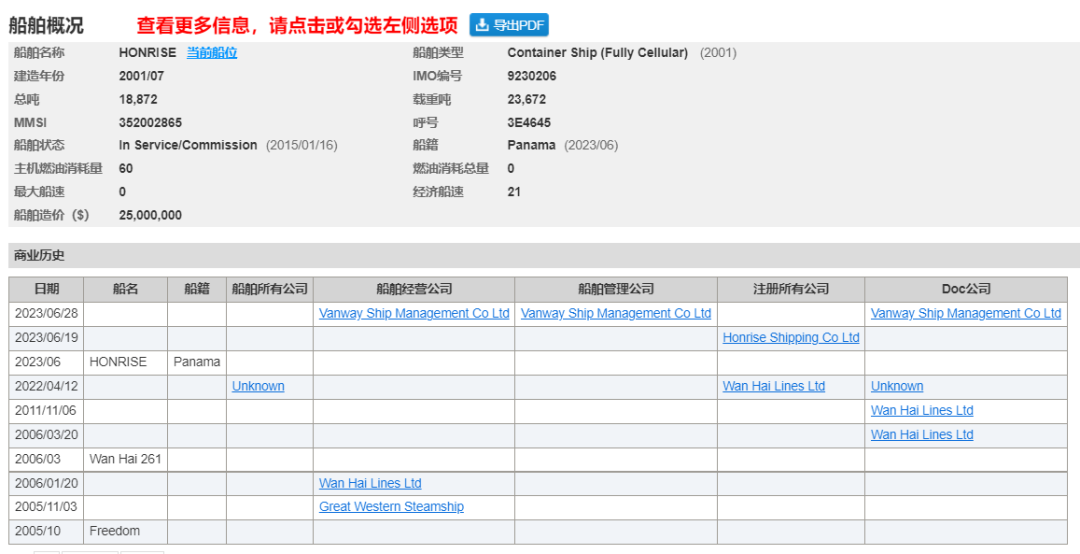The width and height of the screenshot is (1080, 554).
Task: Click Unknown link in 船舶所有公司 column
Action: coord(258,387)
